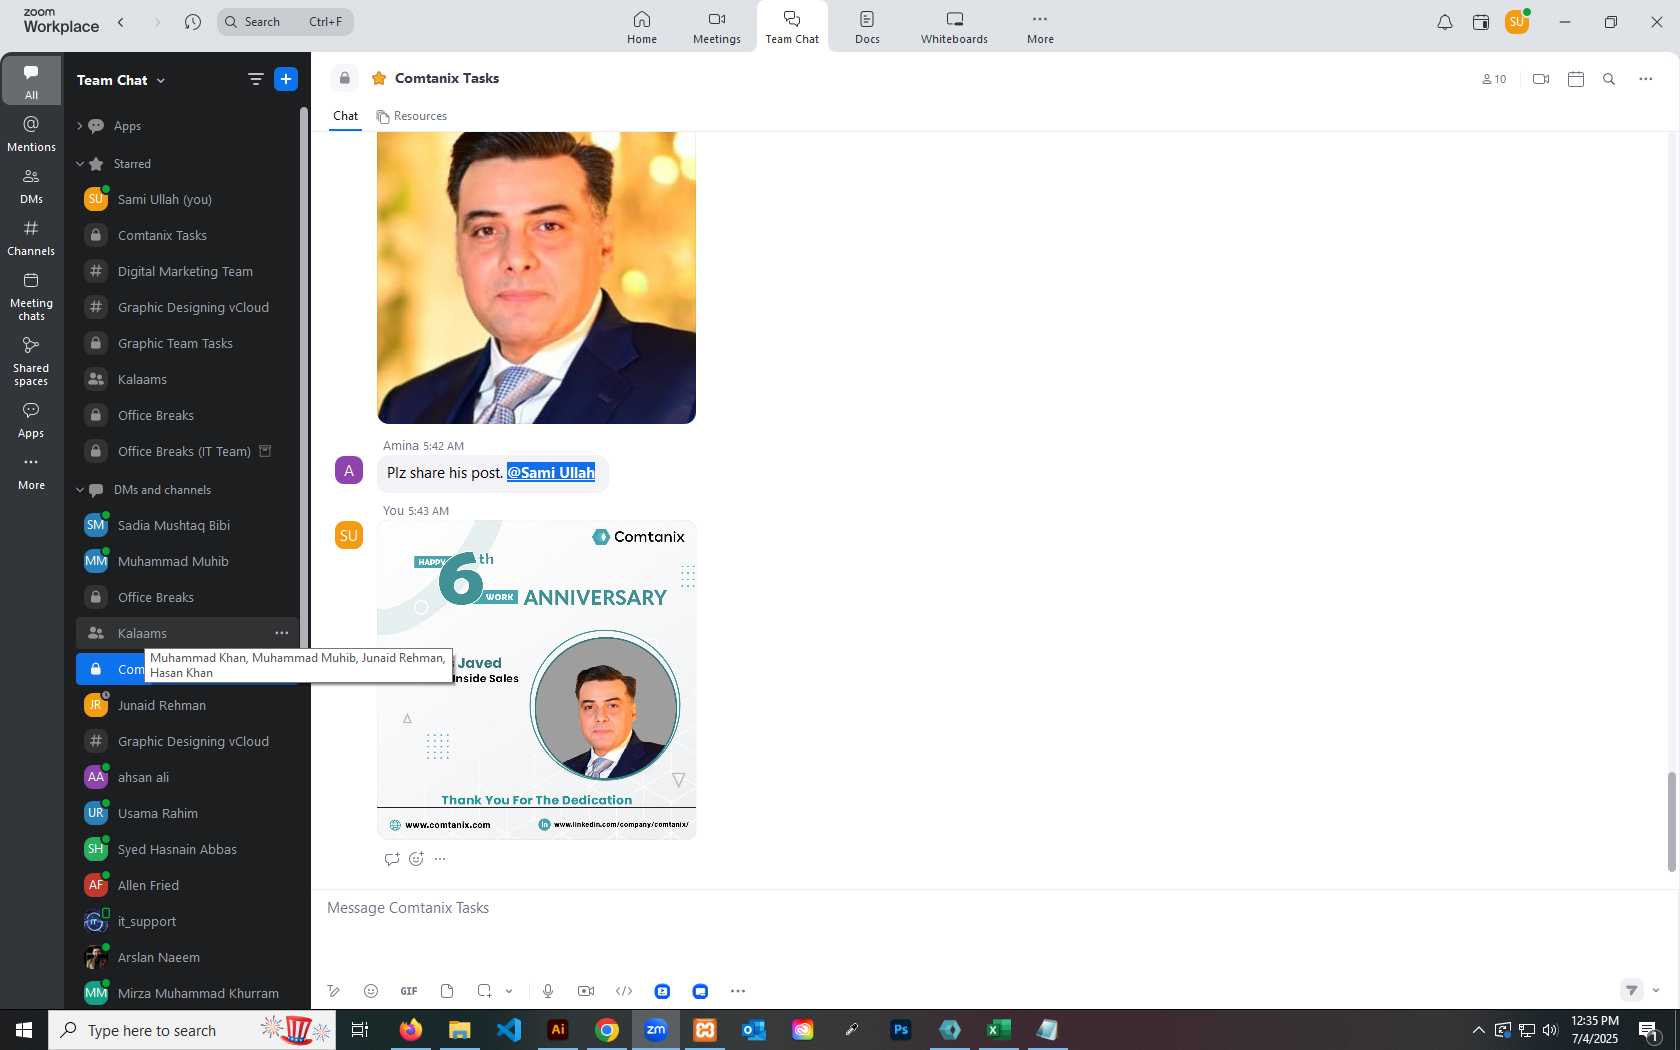1680x1050 pixels.
Task: Select the Chat tab
Action: (x=346, y=116)
